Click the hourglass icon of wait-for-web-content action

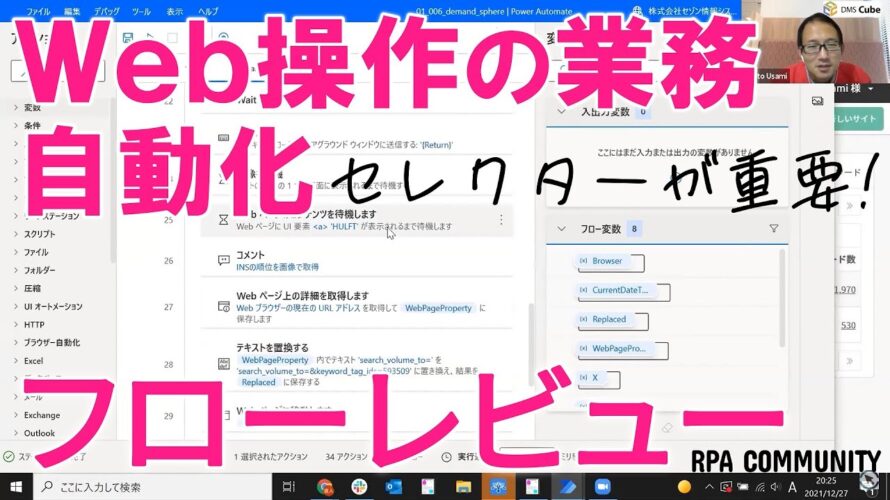[224, 220]
